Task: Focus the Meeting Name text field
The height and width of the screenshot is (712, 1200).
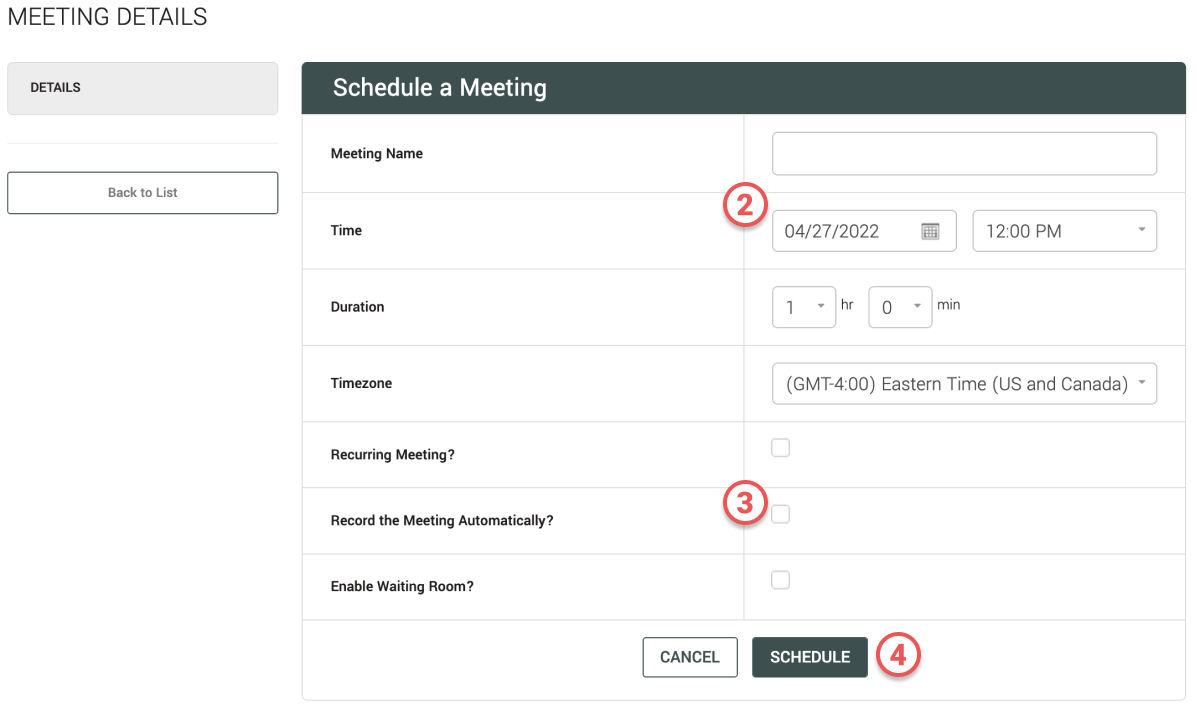Action: click(964, 154)
